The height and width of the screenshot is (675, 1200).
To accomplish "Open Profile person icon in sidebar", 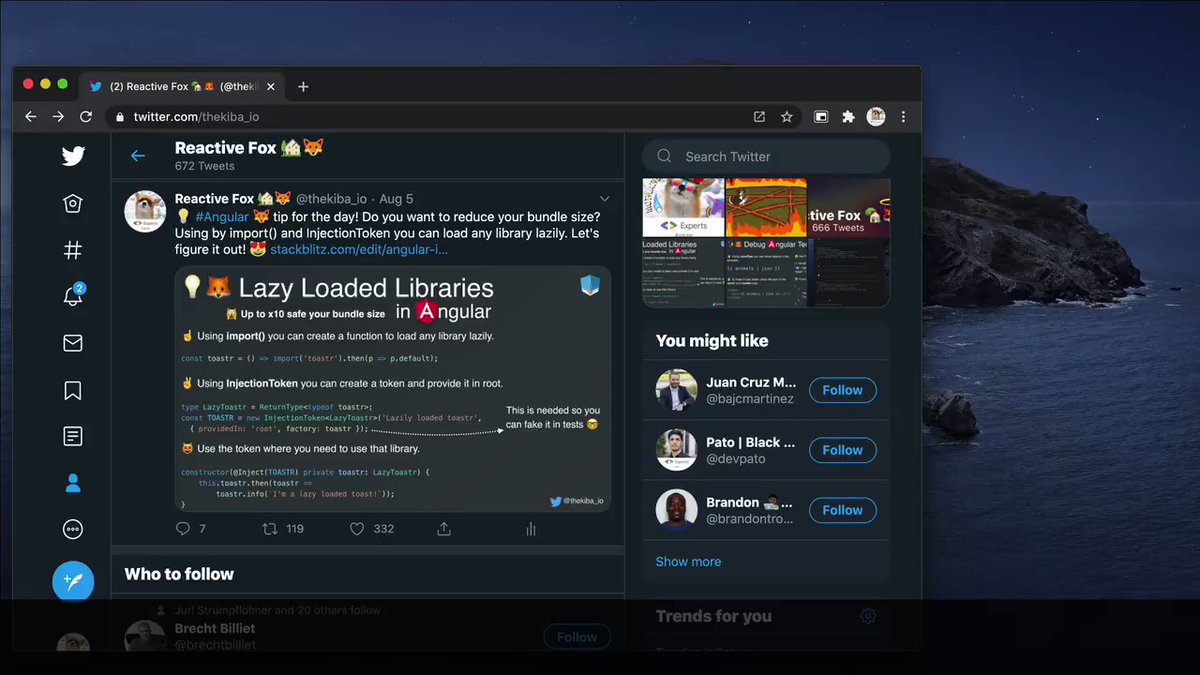I will pos(73,483).
